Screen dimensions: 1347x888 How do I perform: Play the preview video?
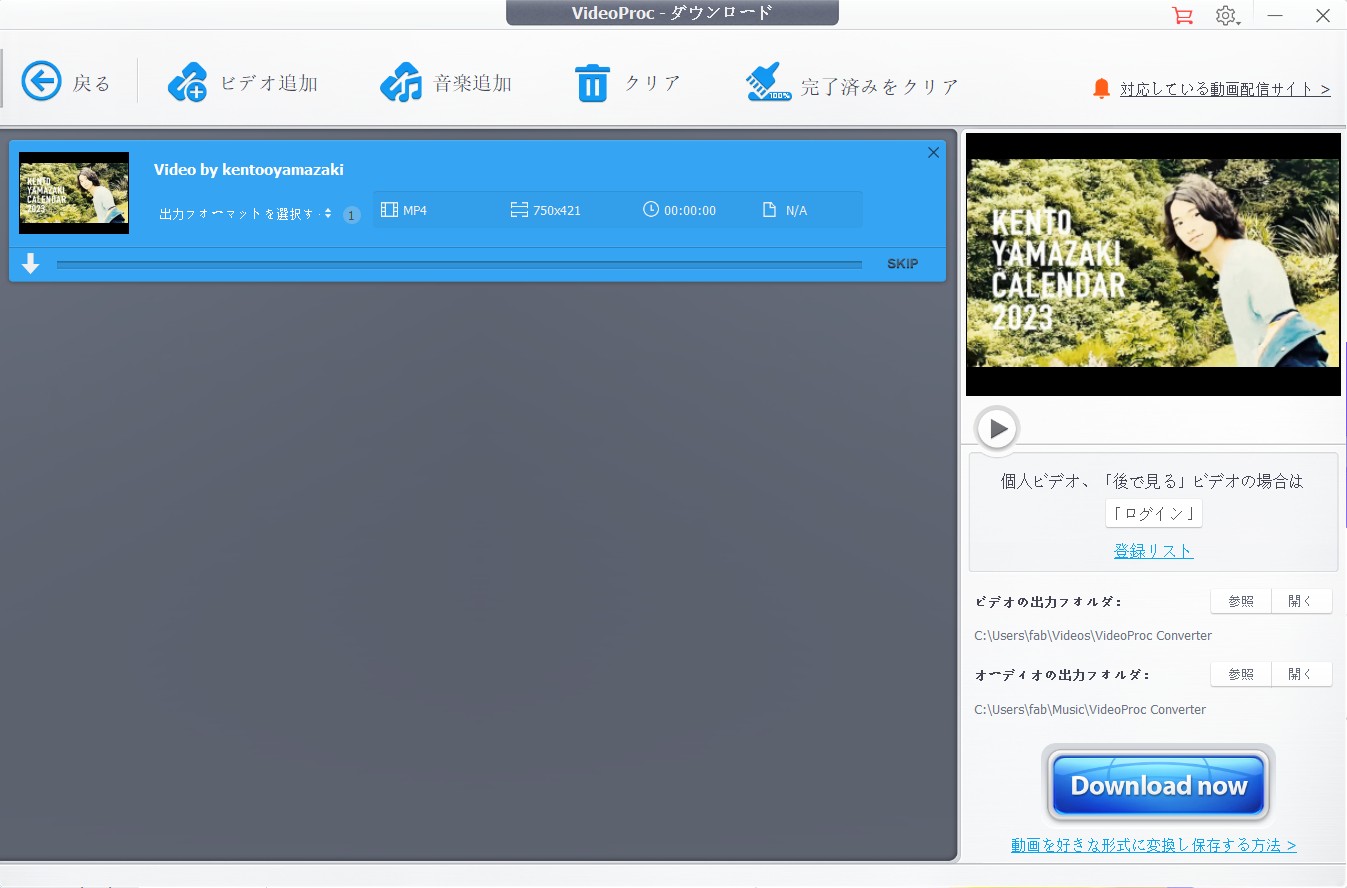[997, 429]
